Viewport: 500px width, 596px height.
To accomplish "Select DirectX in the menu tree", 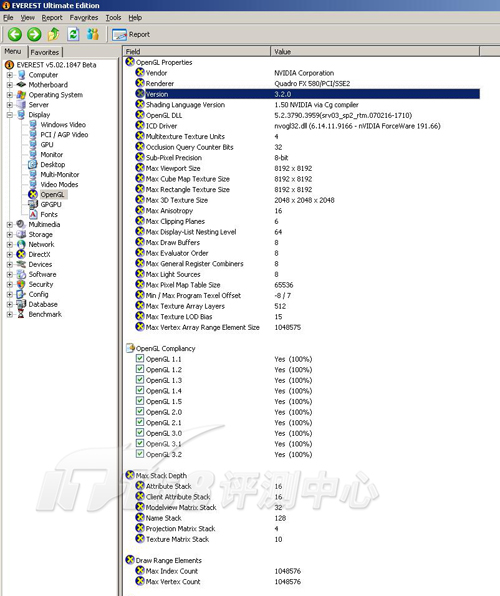I will 39,254.
